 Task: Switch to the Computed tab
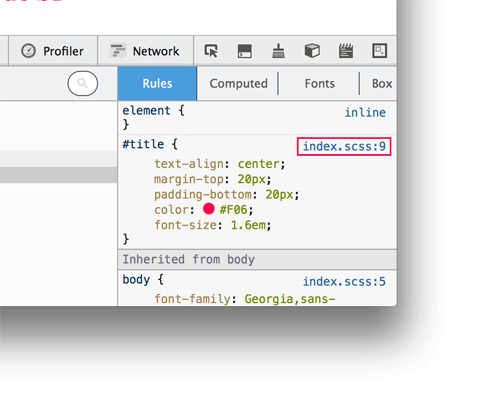pyautogui.click(x=238, y=83)
